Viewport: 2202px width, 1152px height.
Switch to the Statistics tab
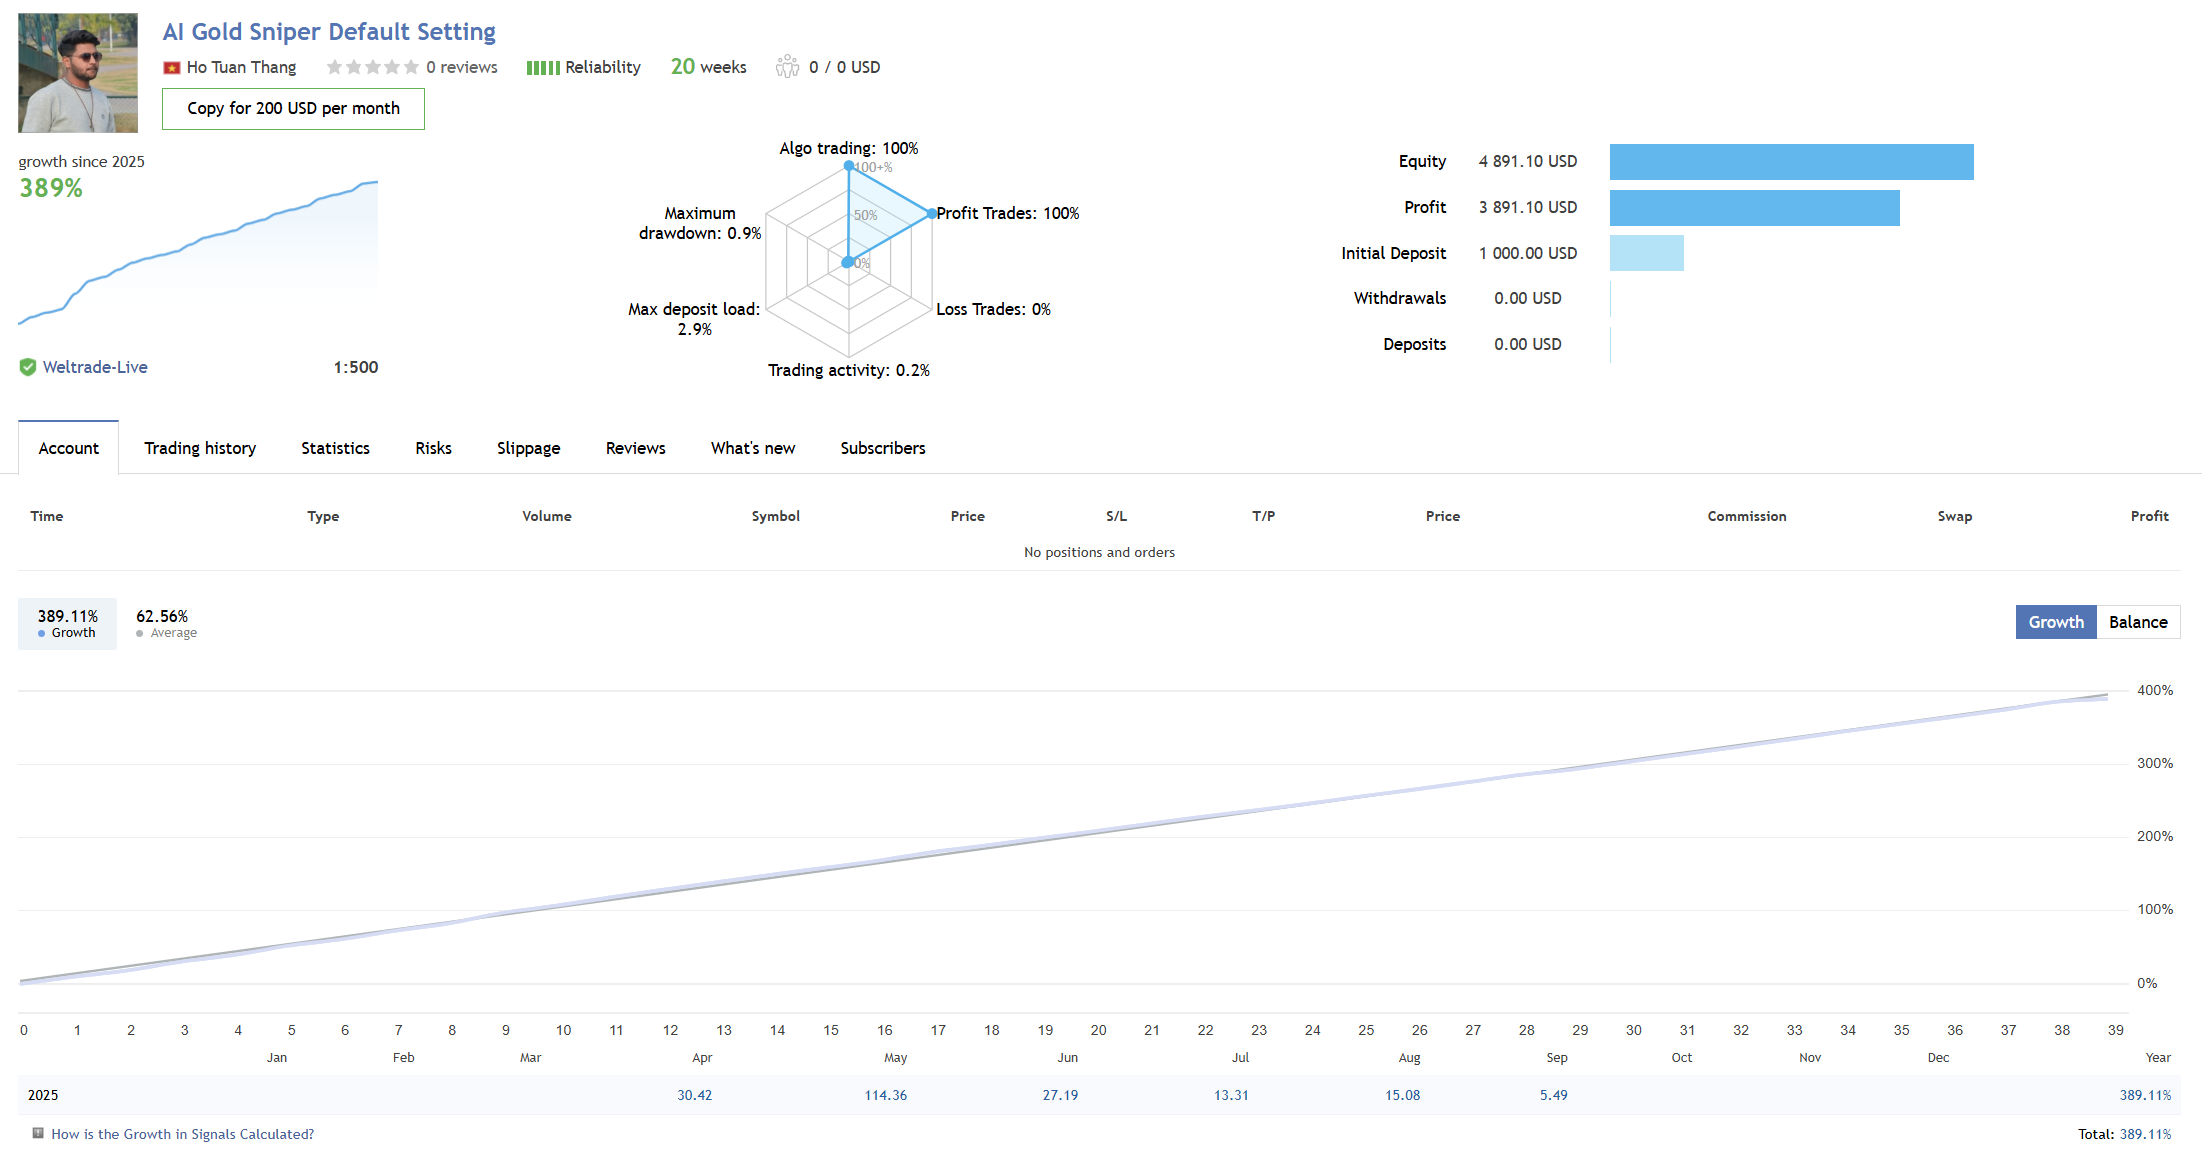pyautogui.click(x=335, y=448)
